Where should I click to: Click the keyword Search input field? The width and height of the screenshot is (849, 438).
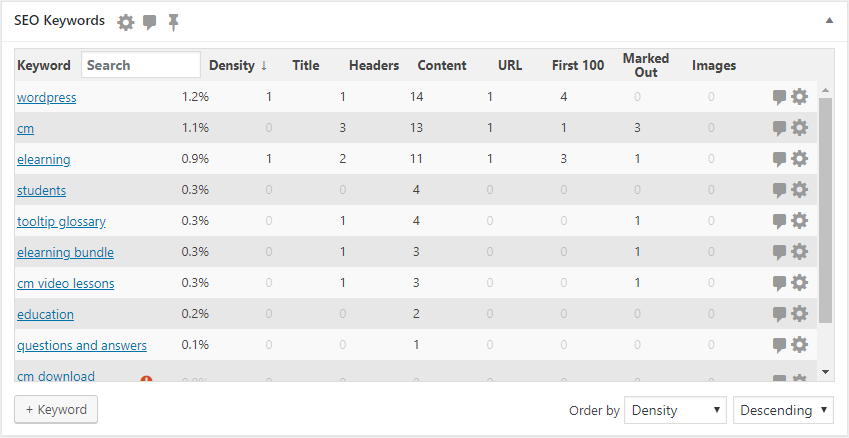[x=140, y=65]
